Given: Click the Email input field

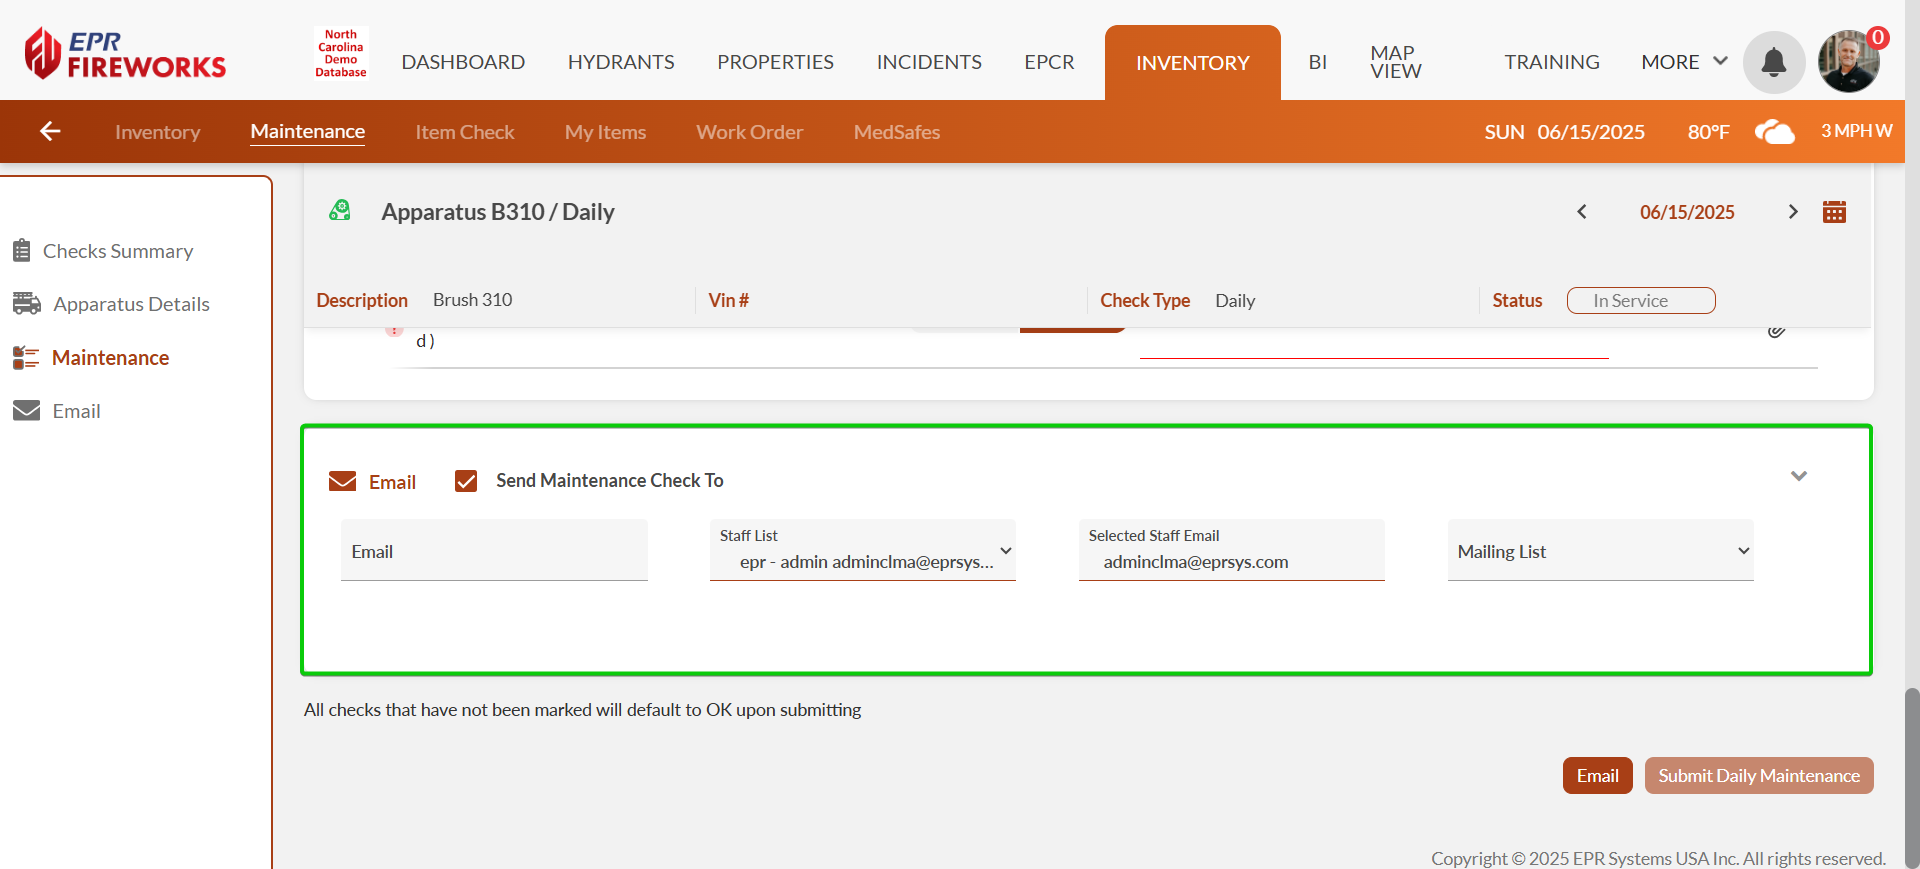Looking at the screenshot, I should [x=494, y=552].
